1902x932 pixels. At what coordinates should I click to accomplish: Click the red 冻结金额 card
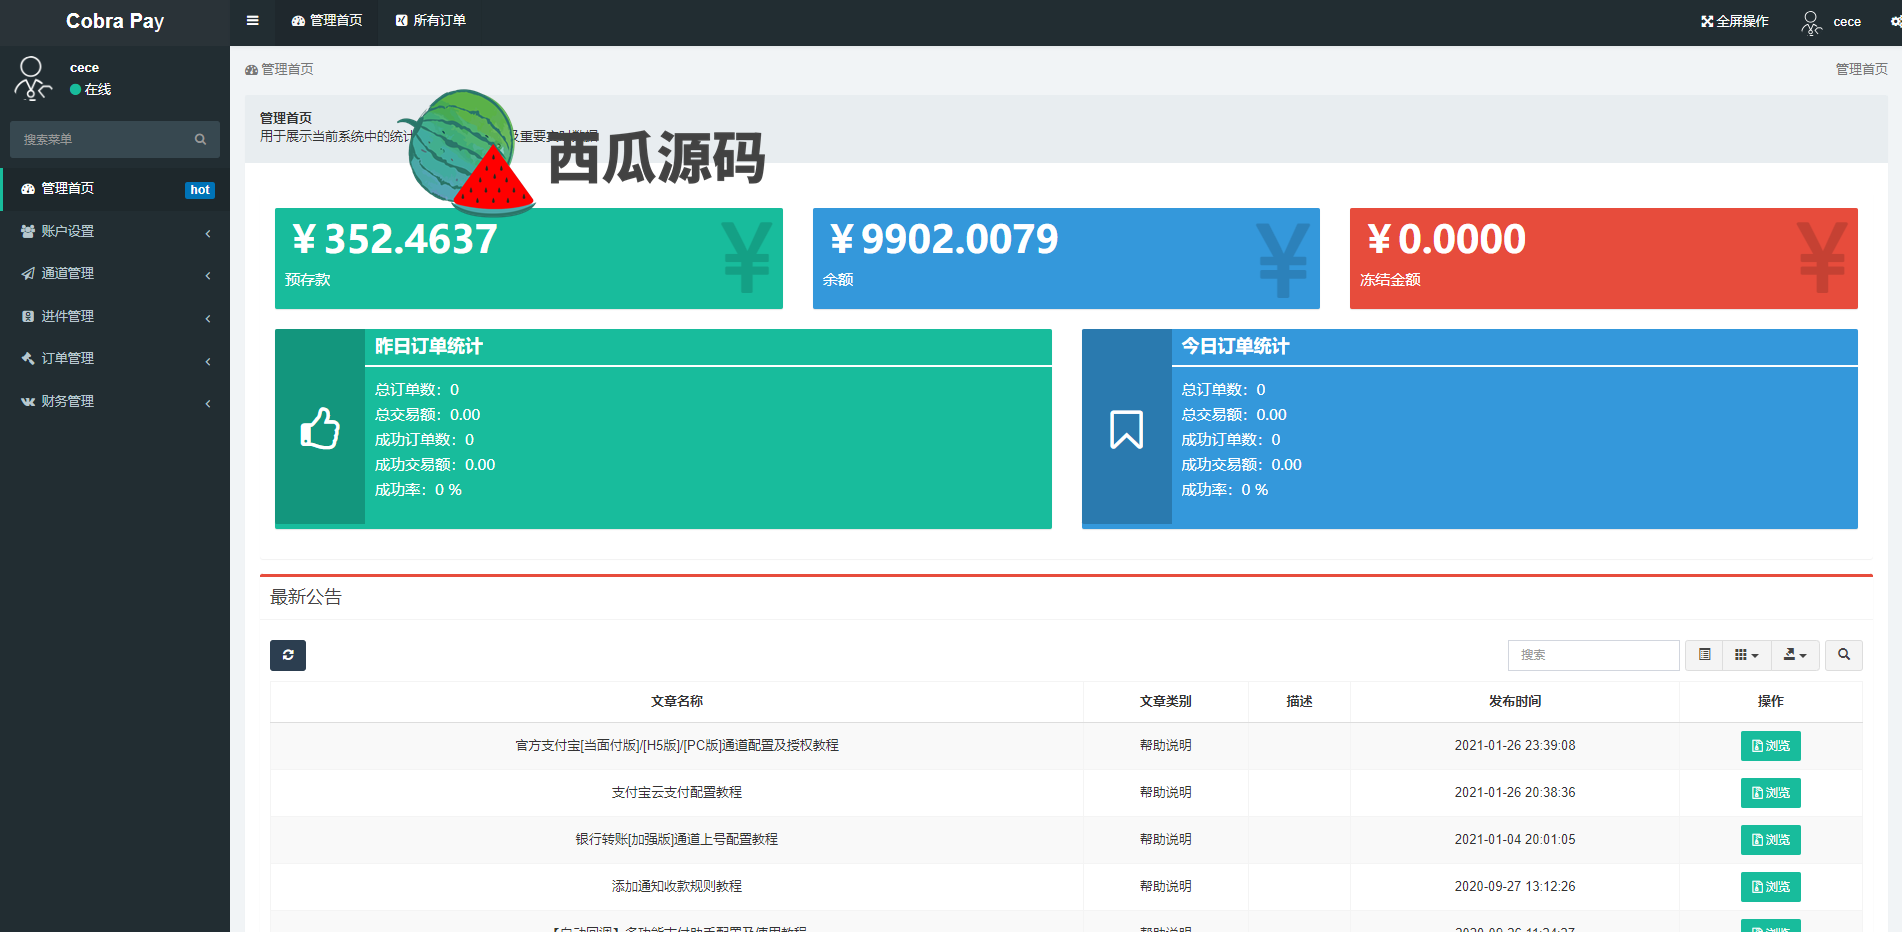click(1603, 259)
